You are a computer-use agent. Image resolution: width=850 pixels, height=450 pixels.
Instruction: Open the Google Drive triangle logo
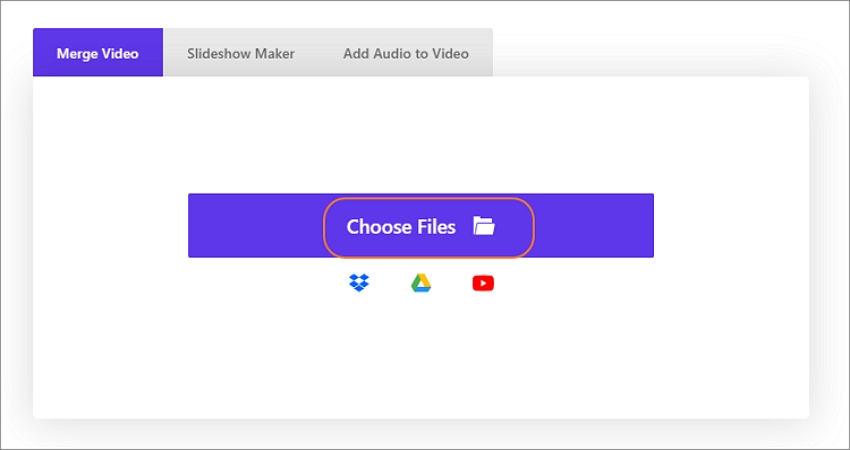(421, 283)
